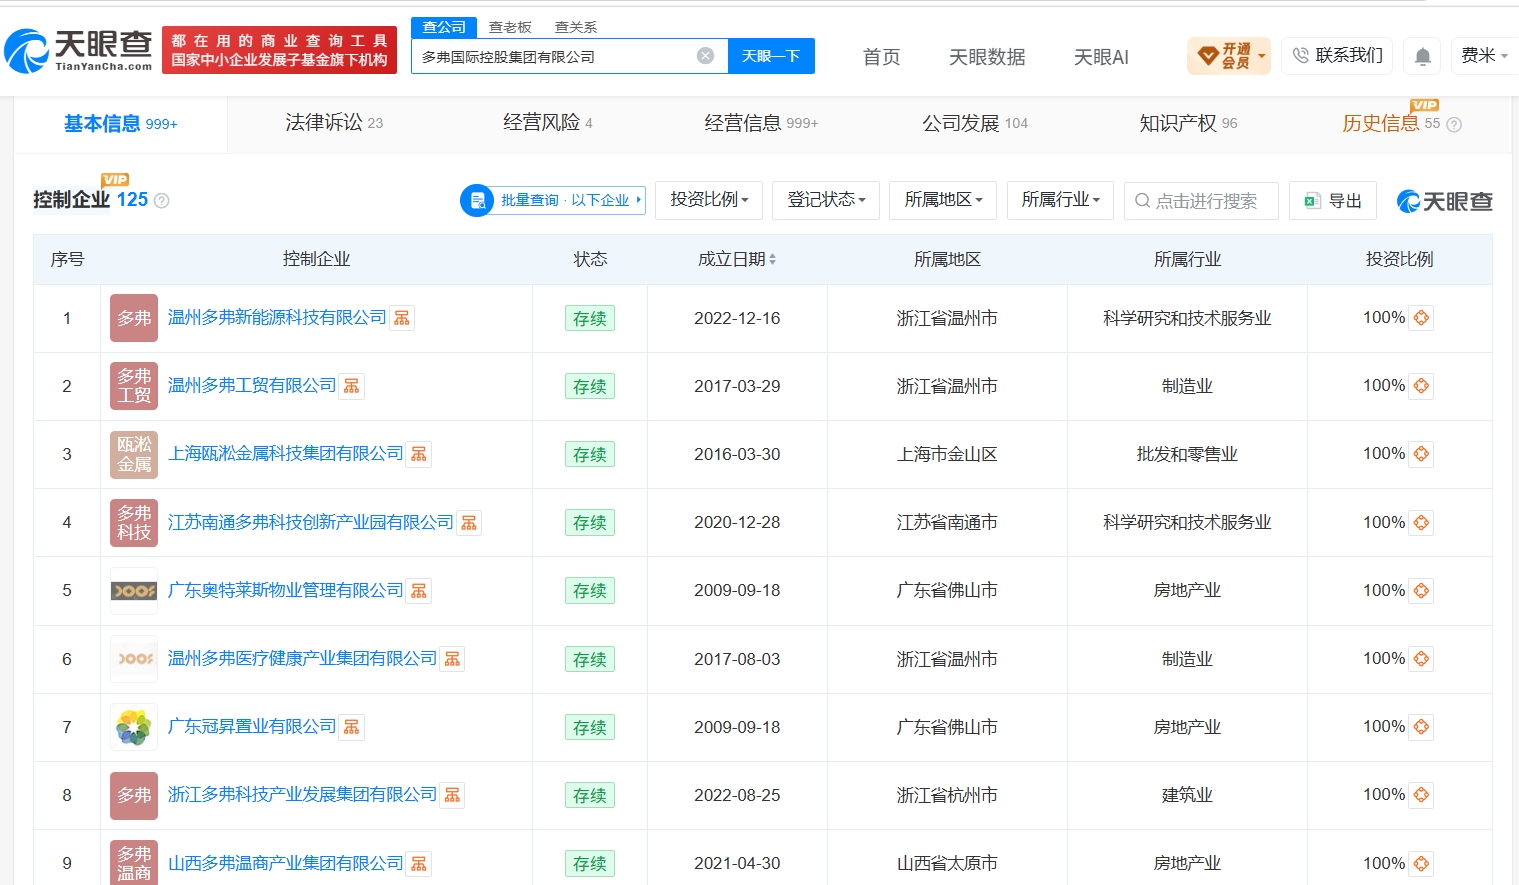Expand the 费米 user menu

click(x=1484, y=56)
